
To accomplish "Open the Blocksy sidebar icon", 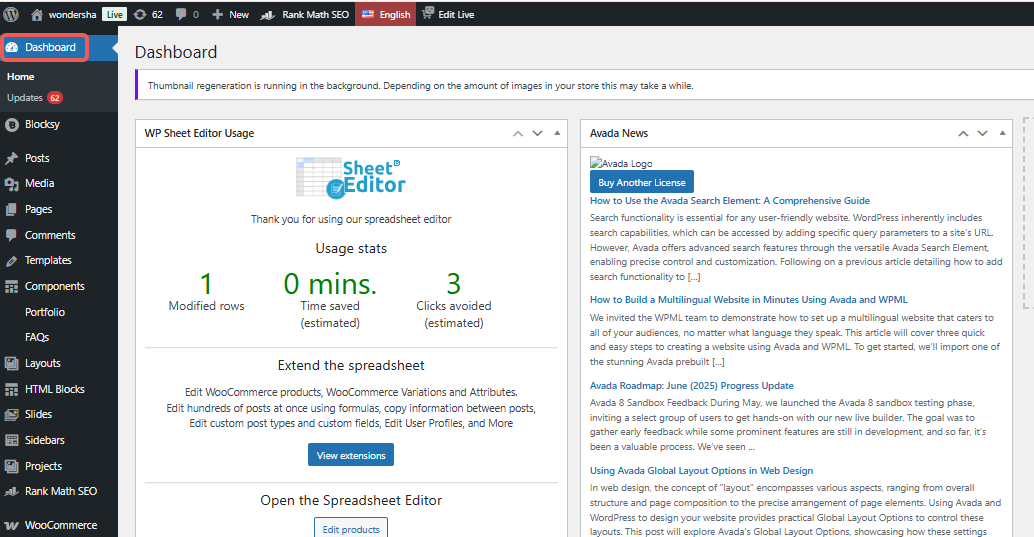I will tap(12, 125).
